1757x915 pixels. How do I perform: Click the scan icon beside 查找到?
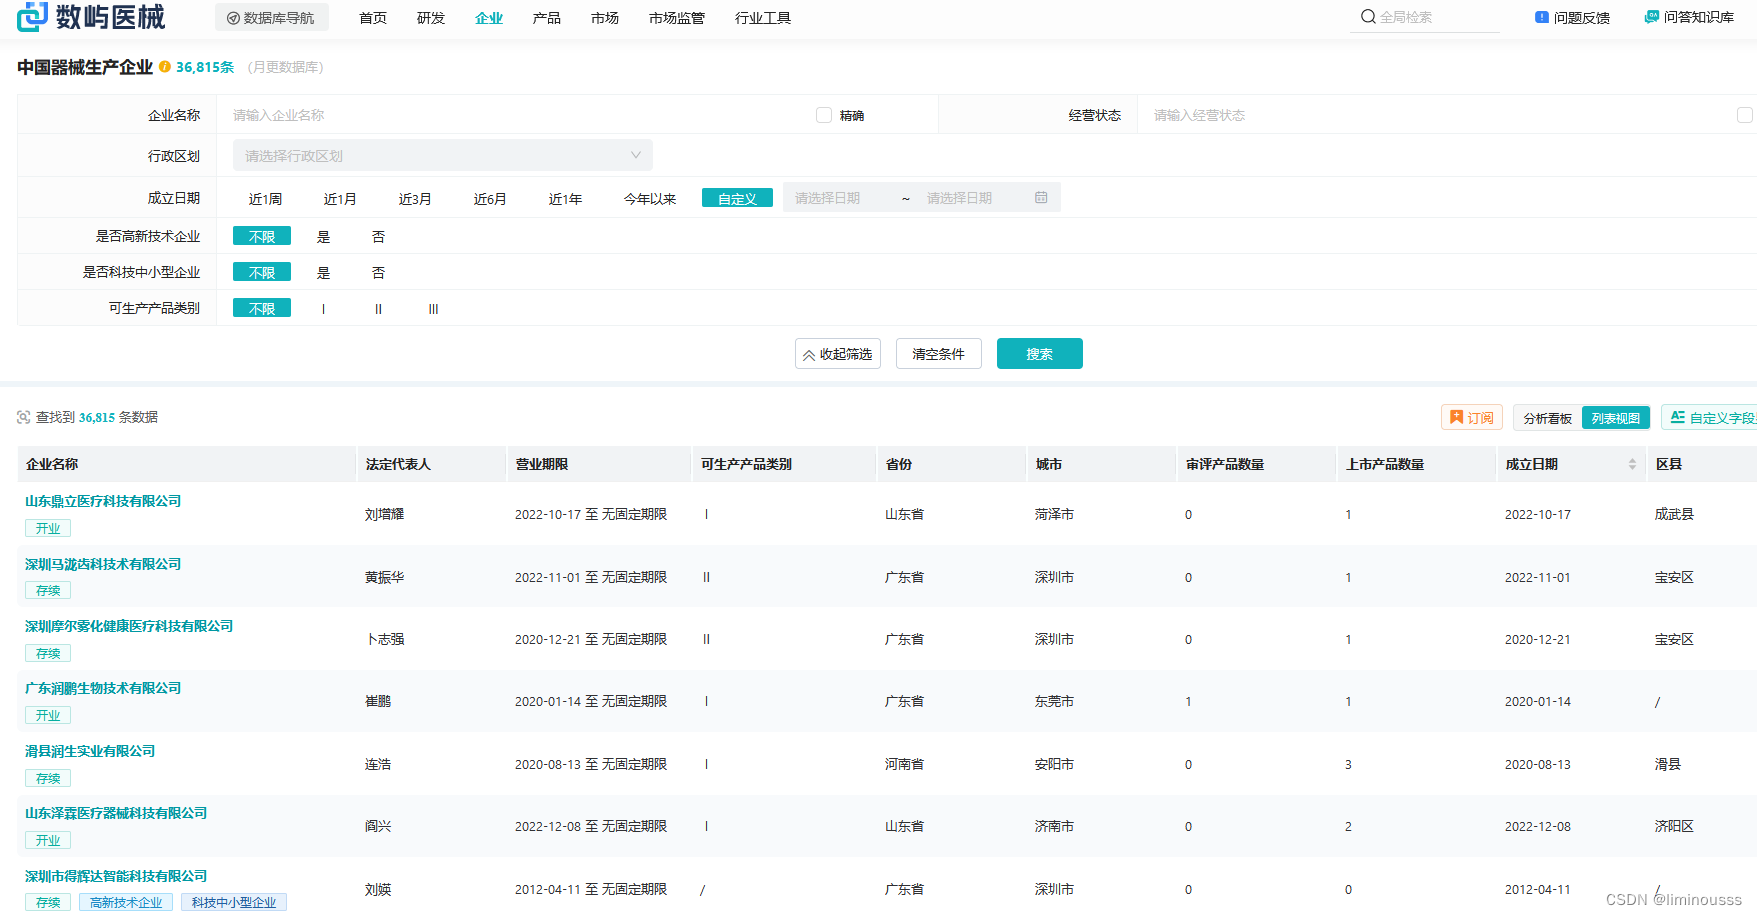click(24, 417)
